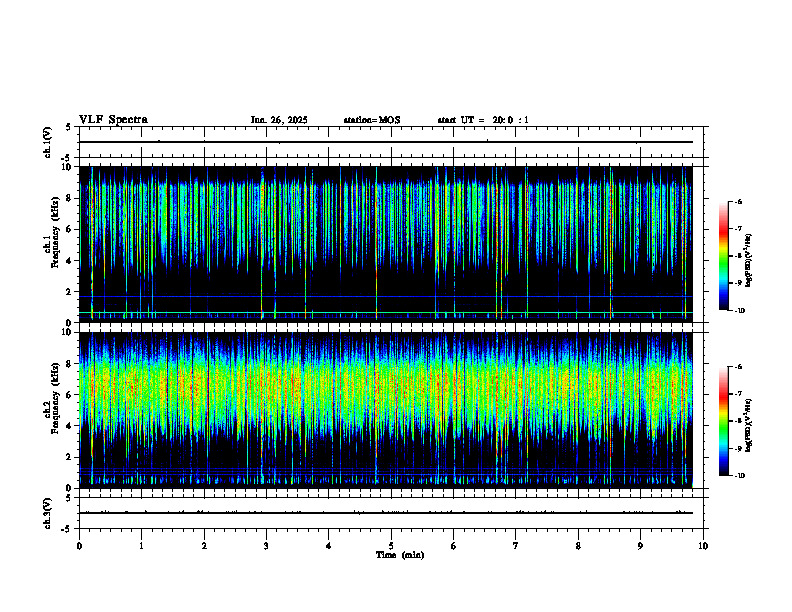Click the "-8" tick on ch.1 color bar
This screenshot has width=792, height=612.
(739, 256)
